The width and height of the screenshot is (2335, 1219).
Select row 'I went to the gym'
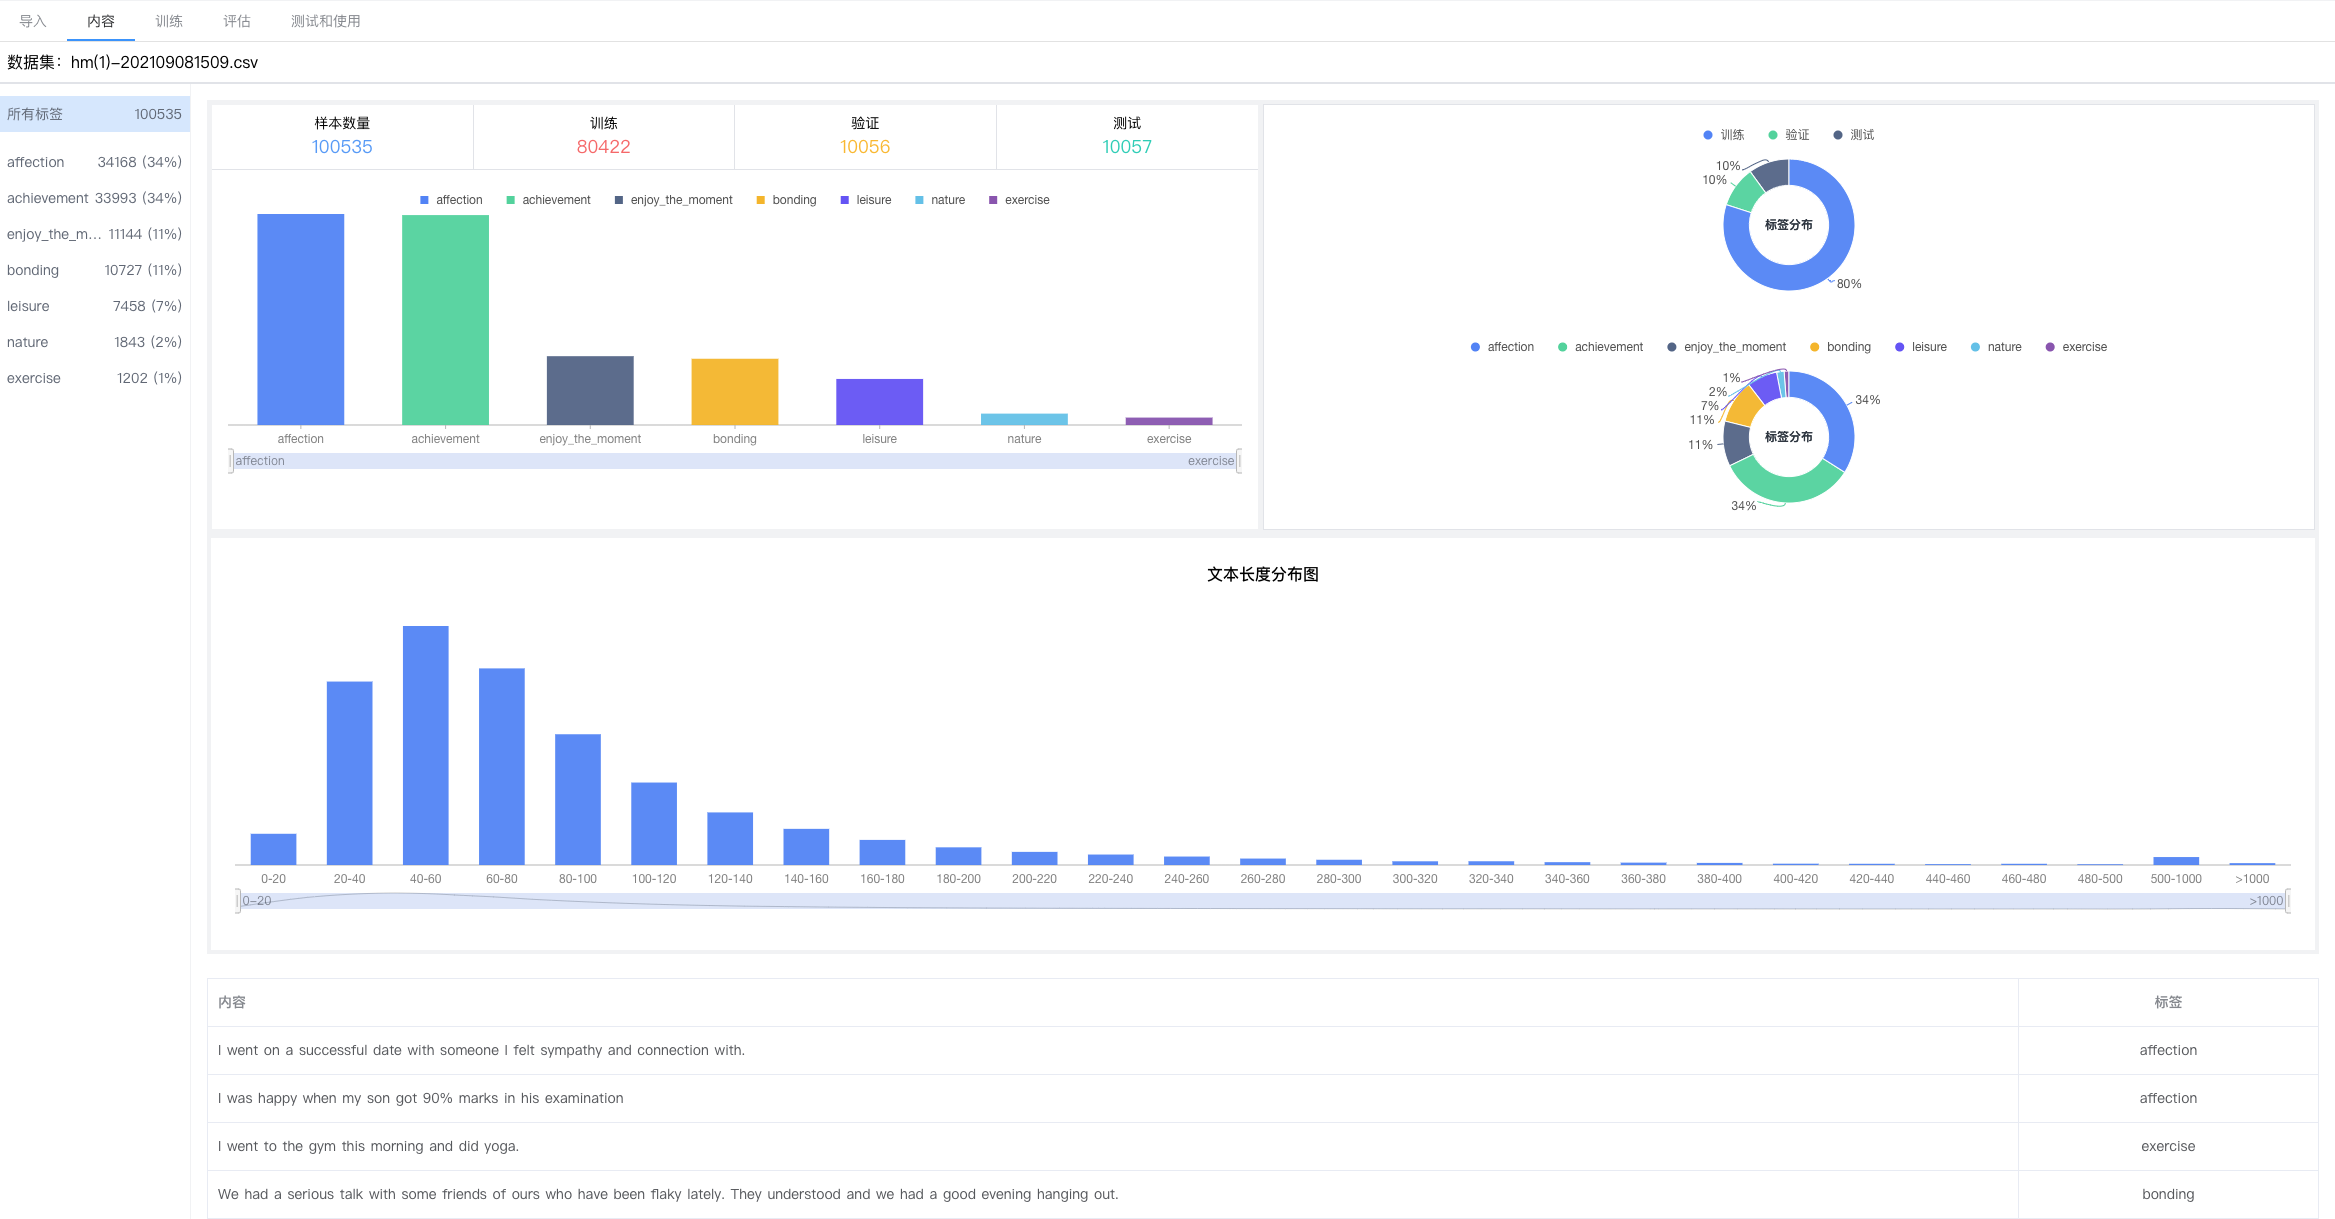pyautogui.click(x=1263, y=1146)
